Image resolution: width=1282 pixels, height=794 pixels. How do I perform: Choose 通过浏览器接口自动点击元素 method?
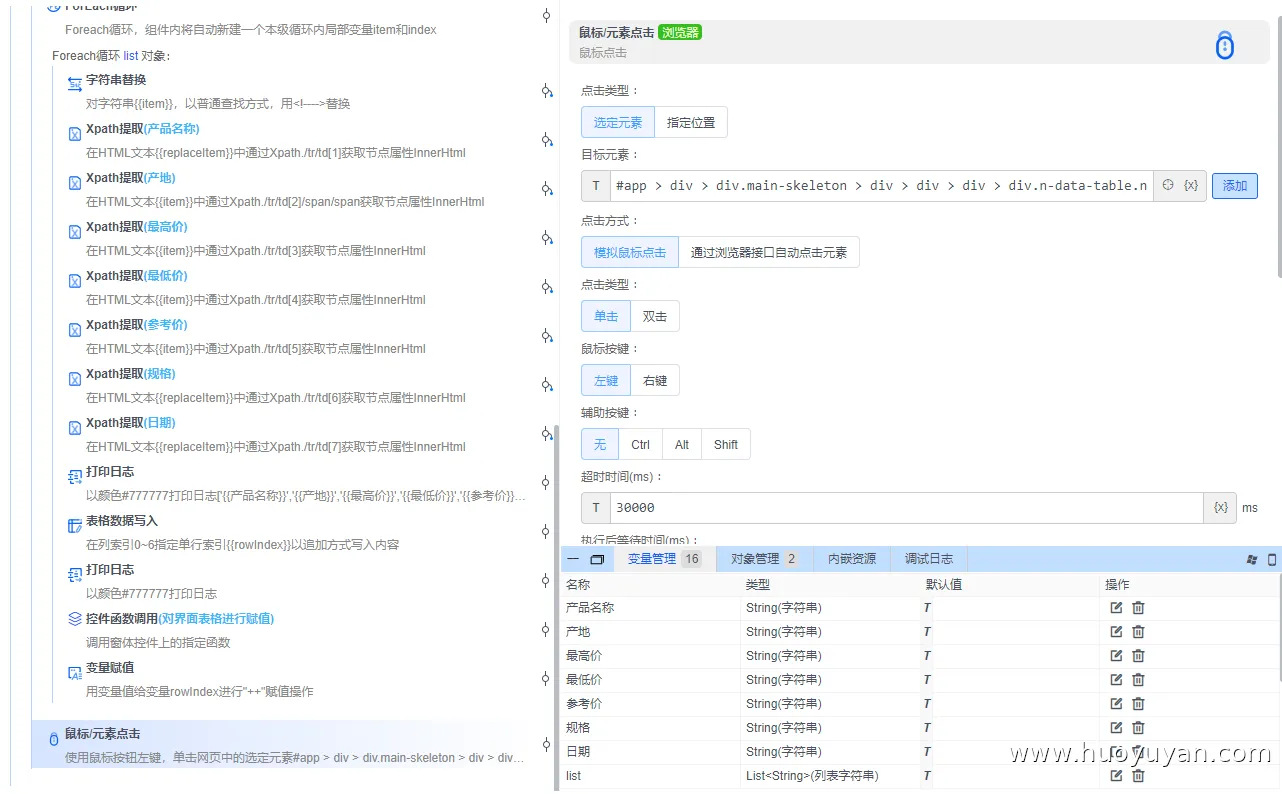769,253
